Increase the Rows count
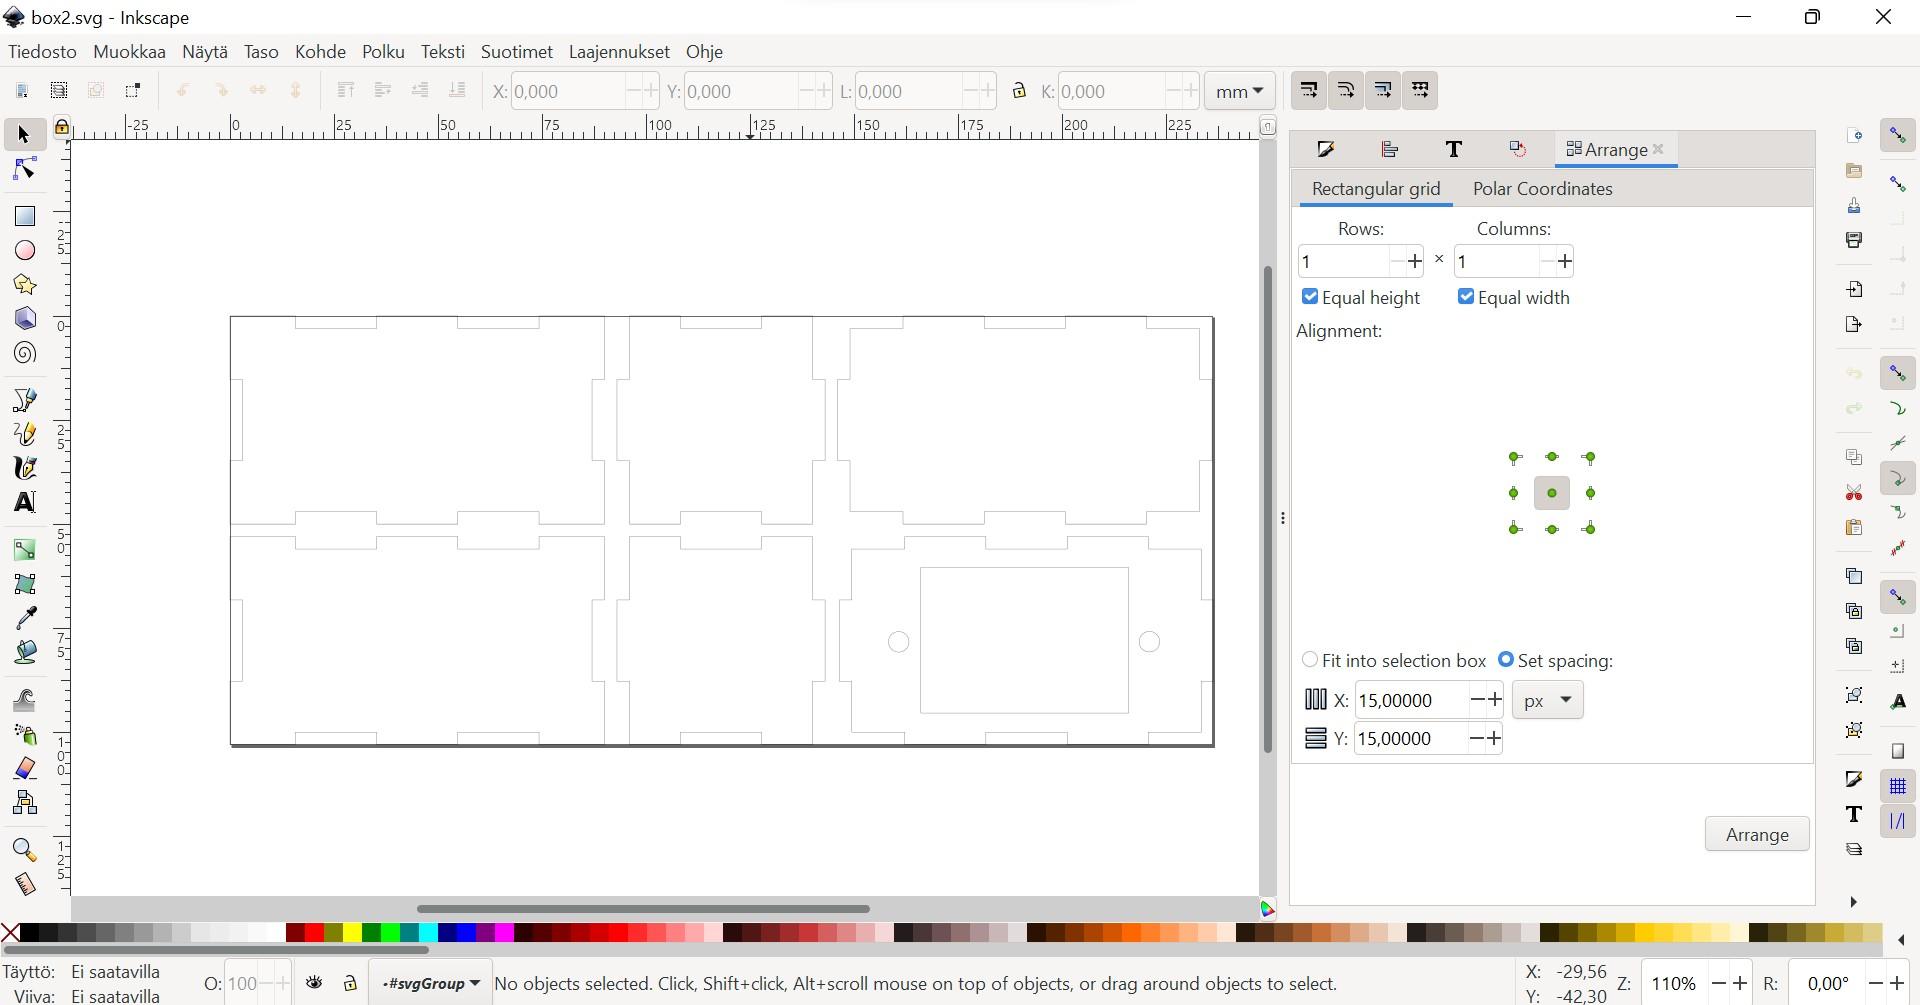1920x1005 pixels. point(1414,262)
